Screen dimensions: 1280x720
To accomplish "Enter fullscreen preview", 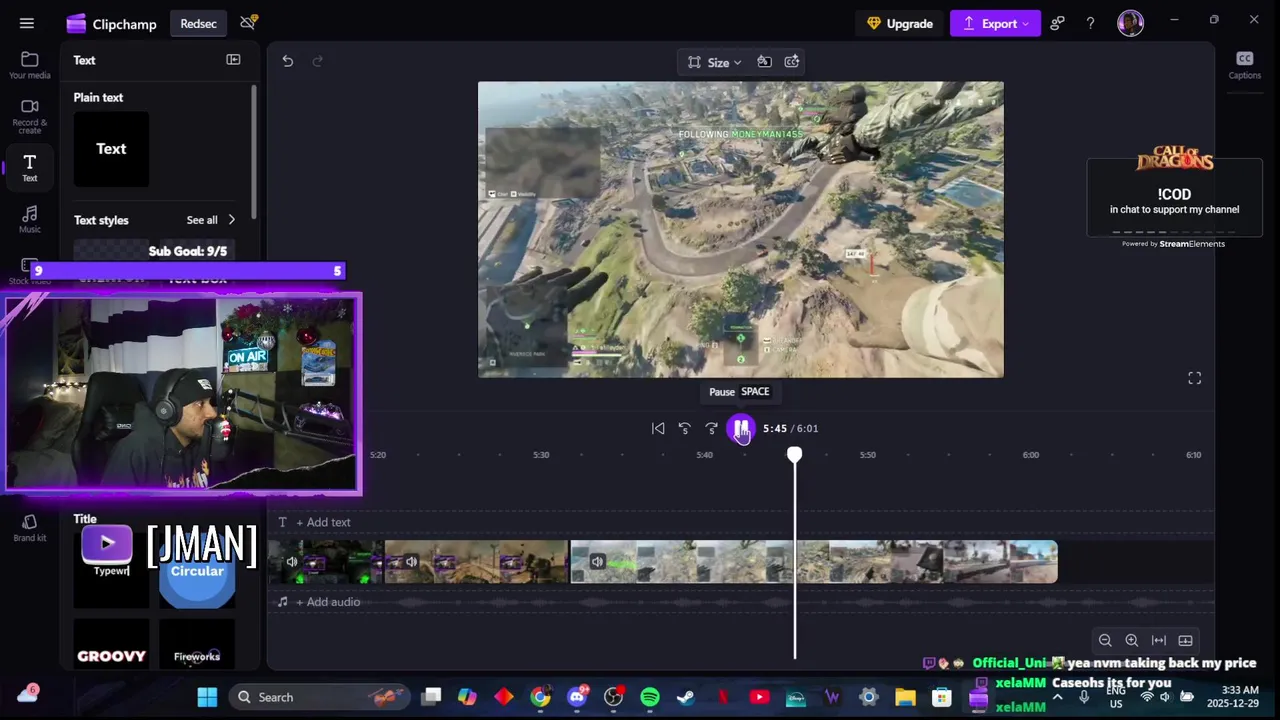I will point(1194,378).
